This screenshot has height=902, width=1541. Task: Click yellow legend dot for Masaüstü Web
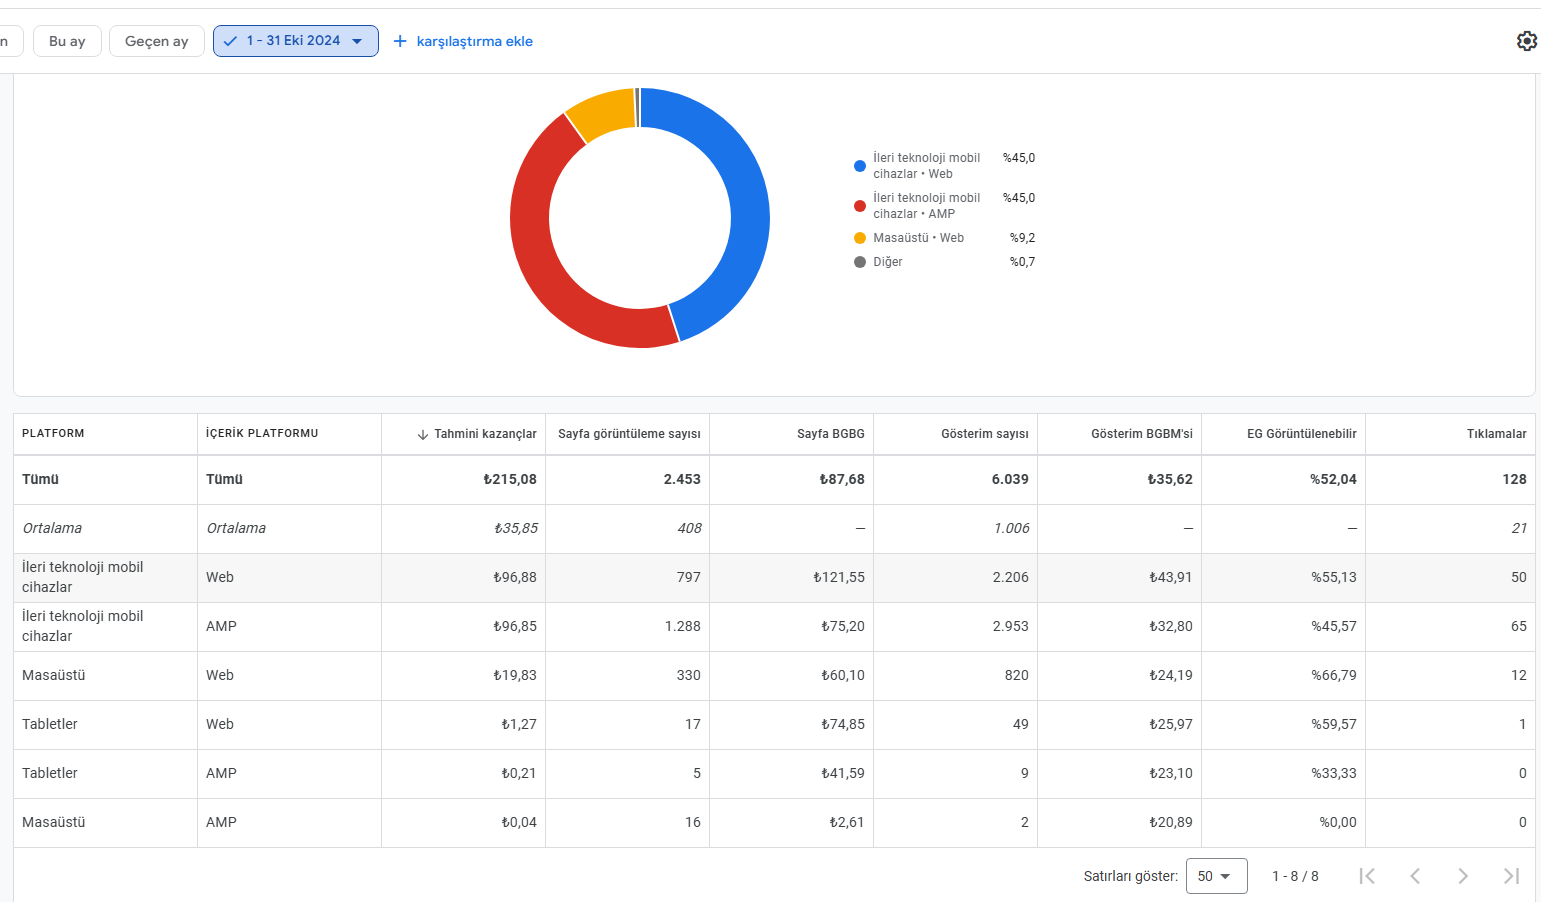860,238
